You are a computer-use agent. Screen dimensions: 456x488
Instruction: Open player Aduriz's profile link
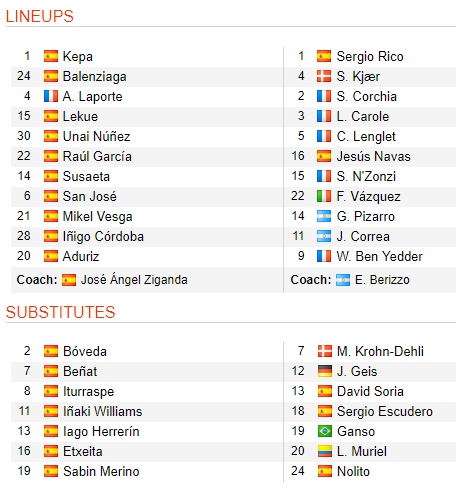coord(81,256)
